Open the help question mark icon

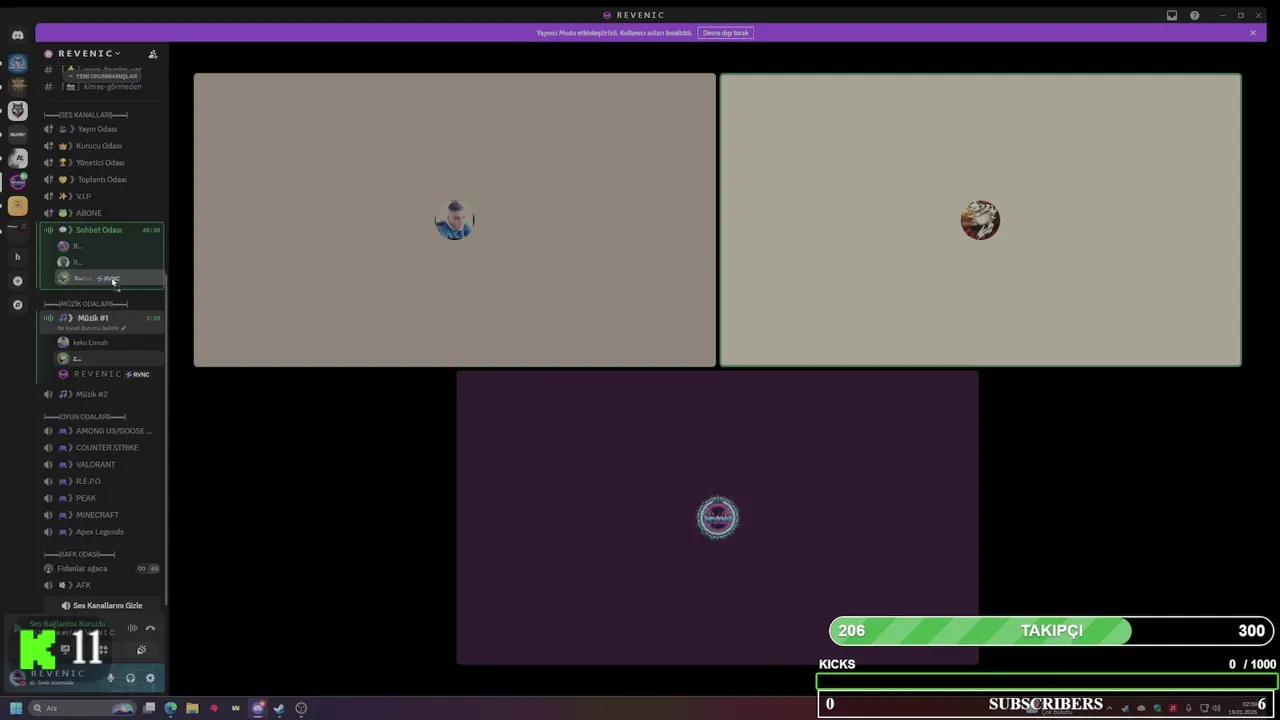(1194, 15)
